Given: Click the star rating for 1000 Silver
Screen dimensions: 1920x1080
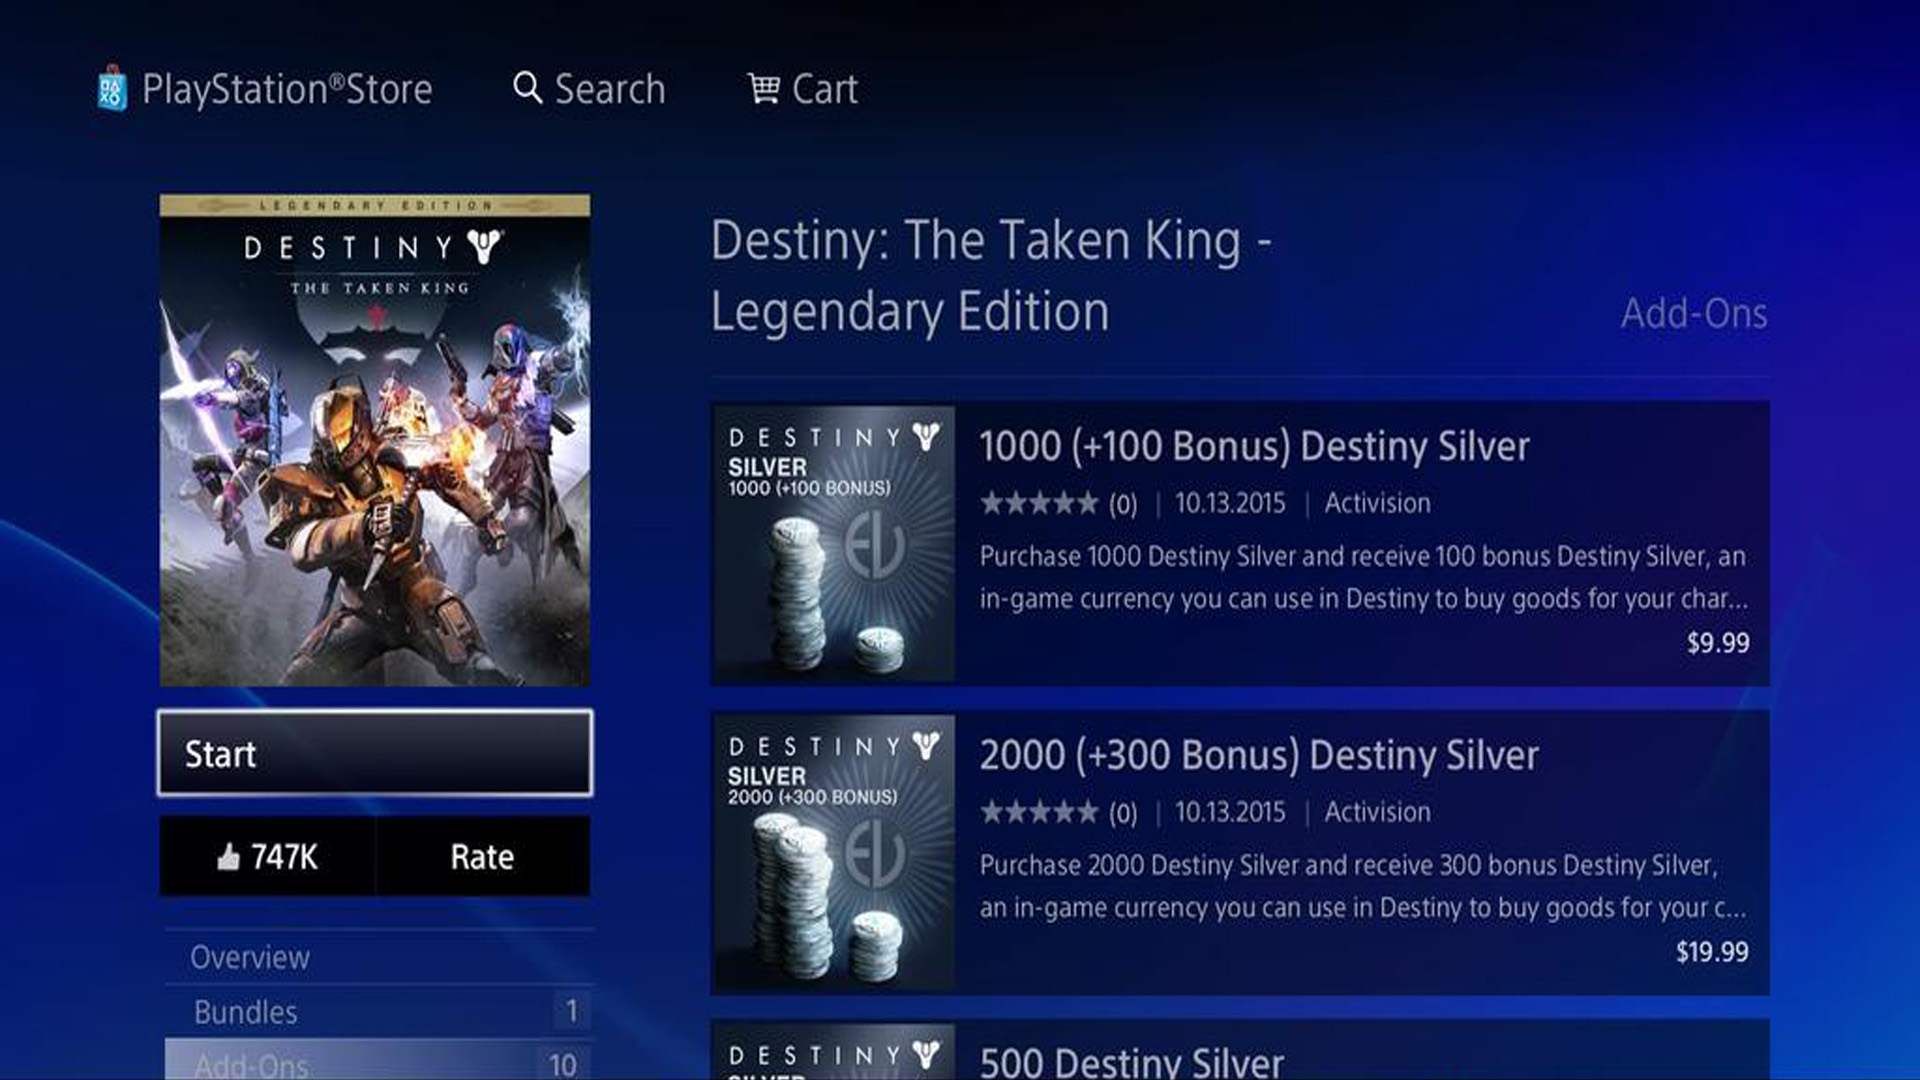Looking at the screenshot, I should (x=1039, y=503).
